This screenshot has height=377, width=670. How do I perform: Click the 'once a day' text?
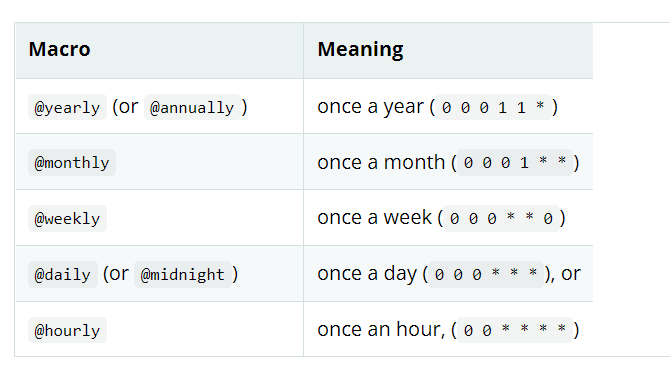[367, 274]
